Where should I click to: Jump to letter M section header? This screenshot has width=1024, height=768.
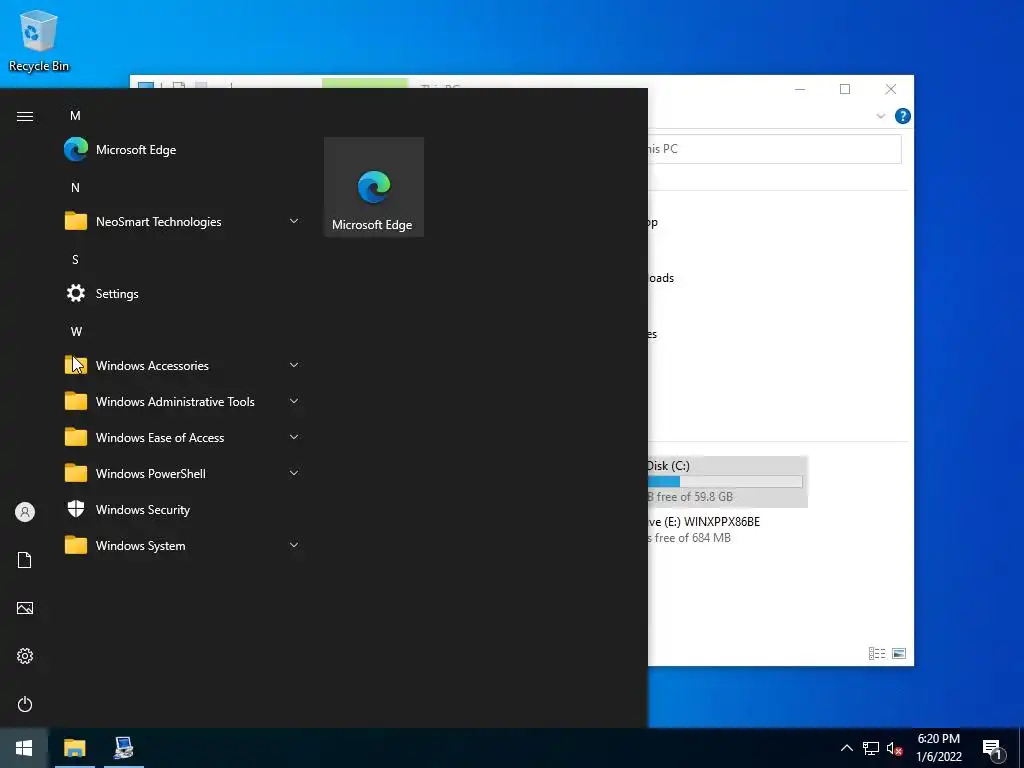coord(75,116)
